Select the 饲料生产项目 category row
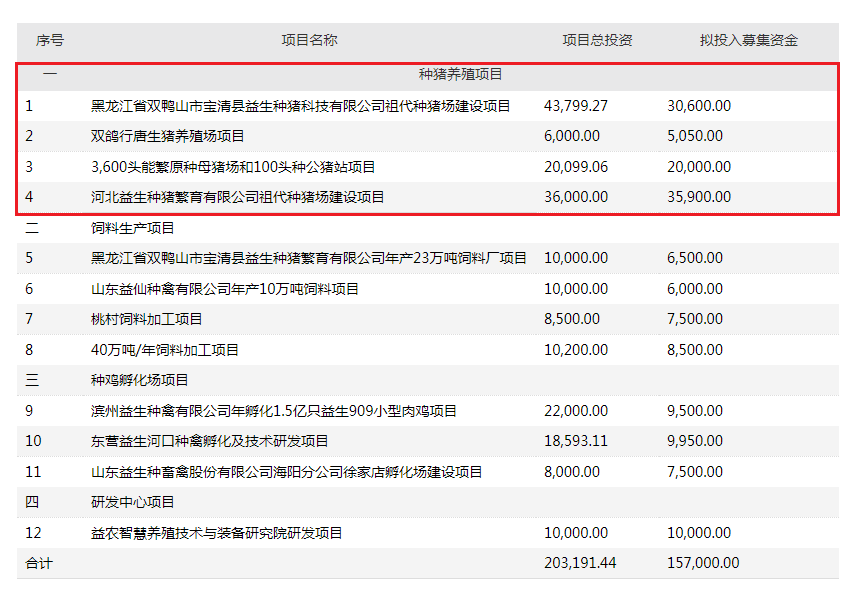 tap(428, 228)
